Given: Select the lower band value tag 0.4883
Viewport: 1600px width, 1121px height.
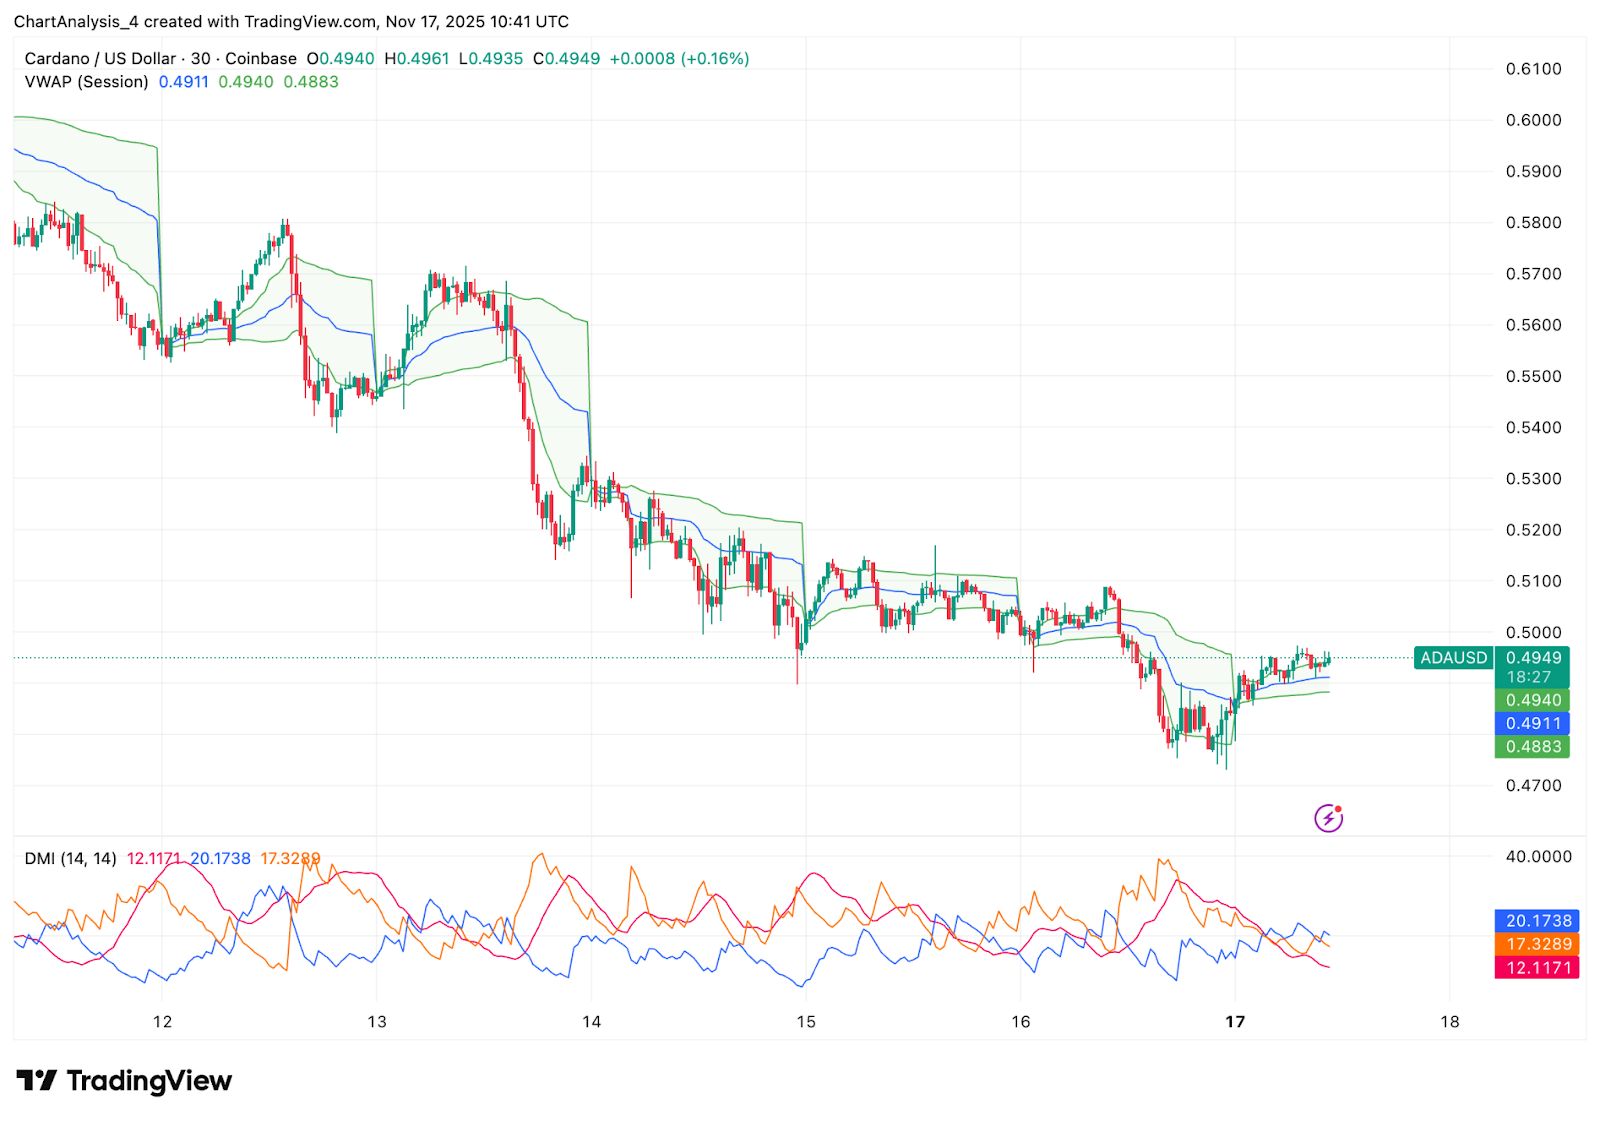Looking at the screenshot, I should click(1533, 746).
